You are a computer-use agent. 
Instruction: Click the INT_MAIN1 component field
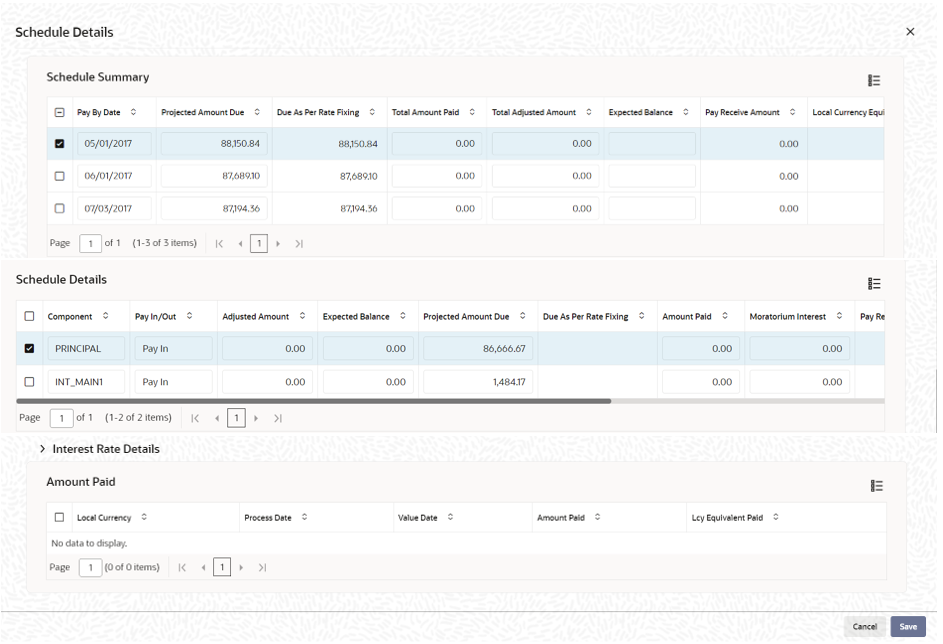[86, 382]
